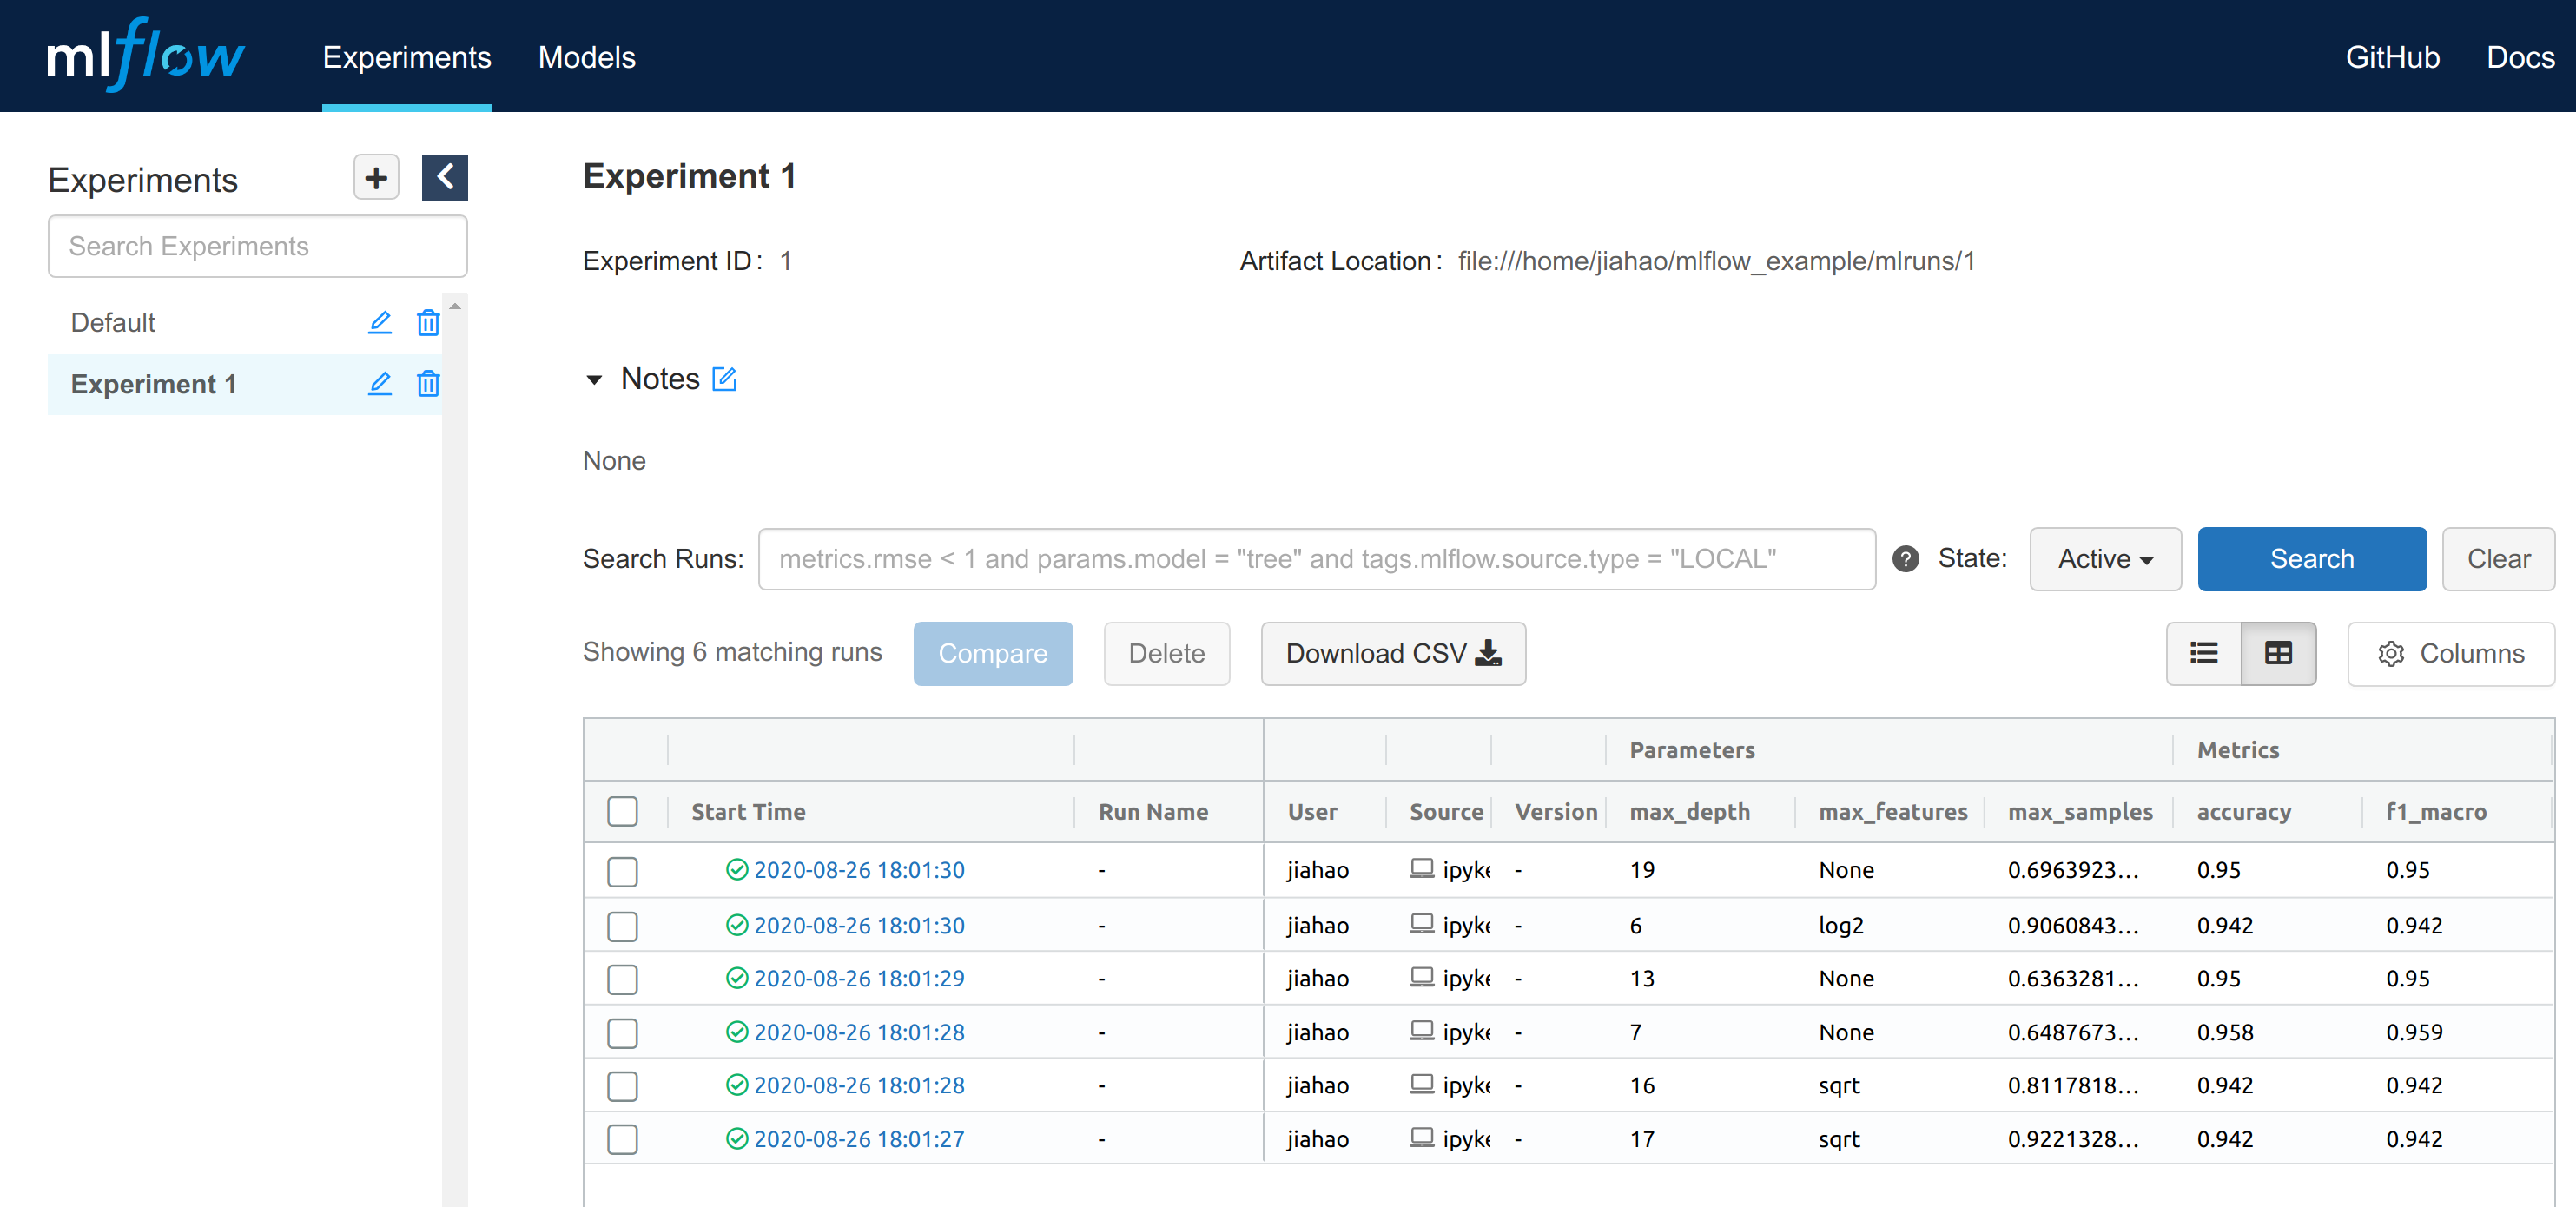The image size is (2576, 1207).
Task: Open the 2020-08-26 18:01:29 run link
Action: pos(858,978)
